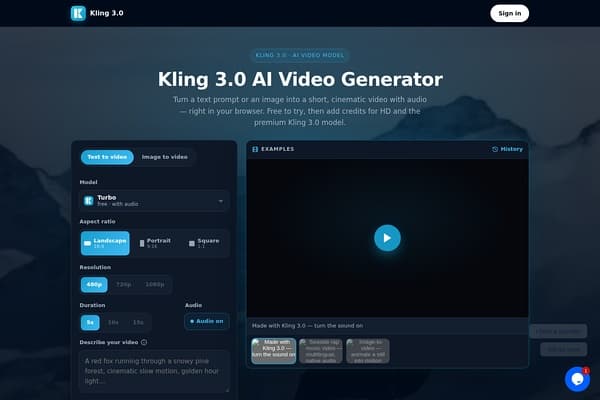The image size is (600, 400).
Task: Play the example video
Action: point(387,238)
